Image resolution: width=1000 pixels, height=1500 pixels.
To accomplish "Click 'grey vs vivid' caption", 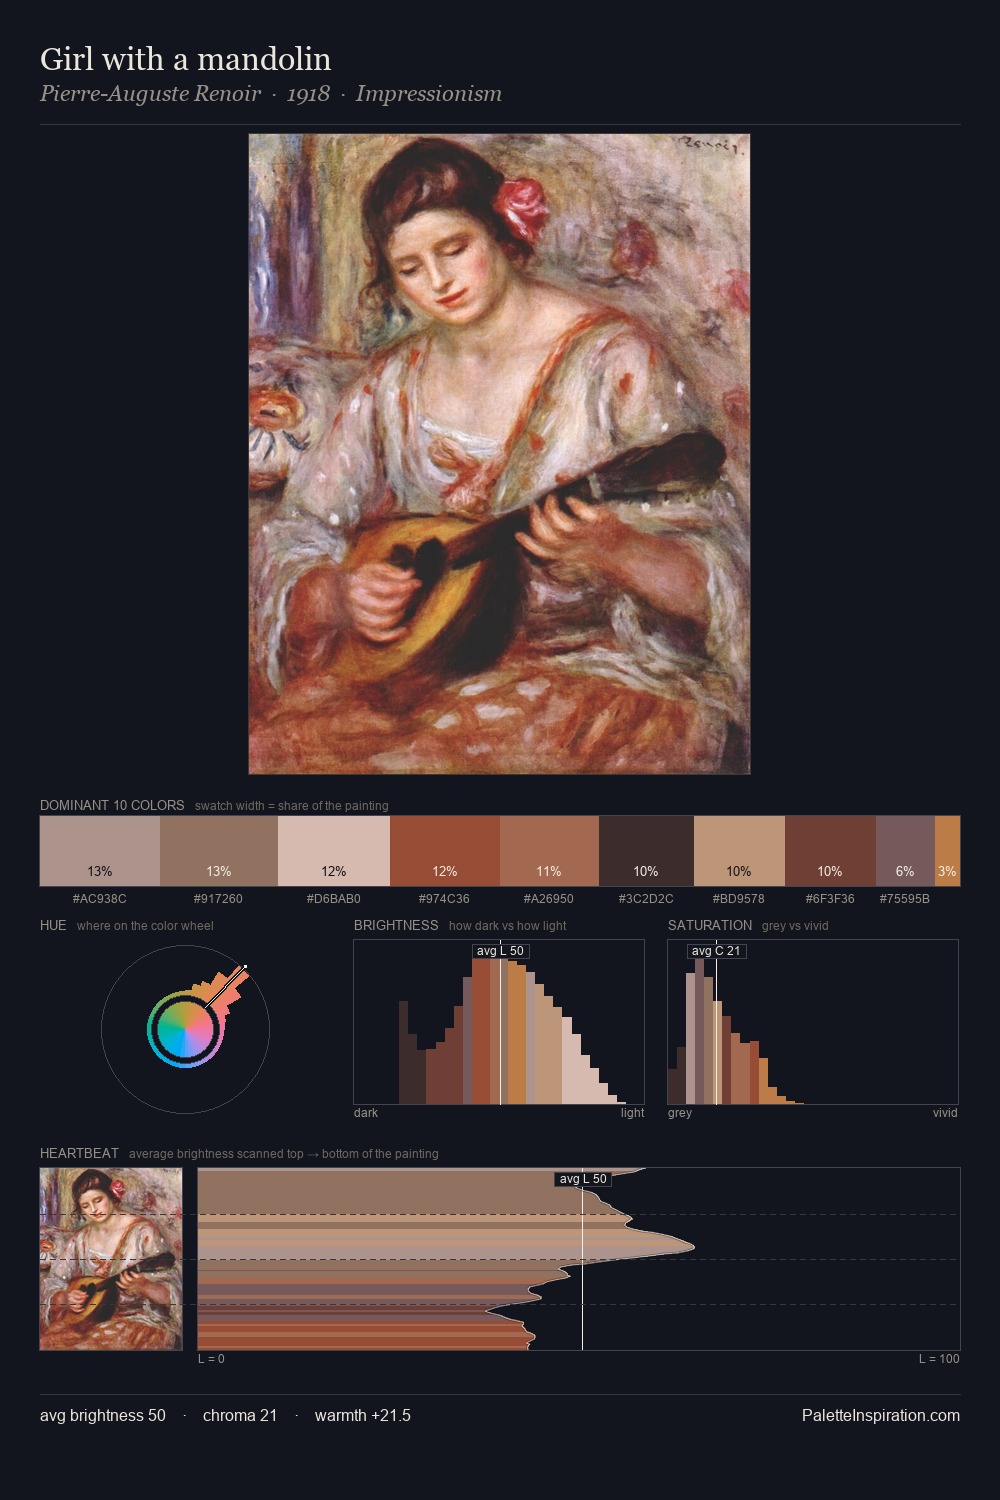I will click(795, 926).
